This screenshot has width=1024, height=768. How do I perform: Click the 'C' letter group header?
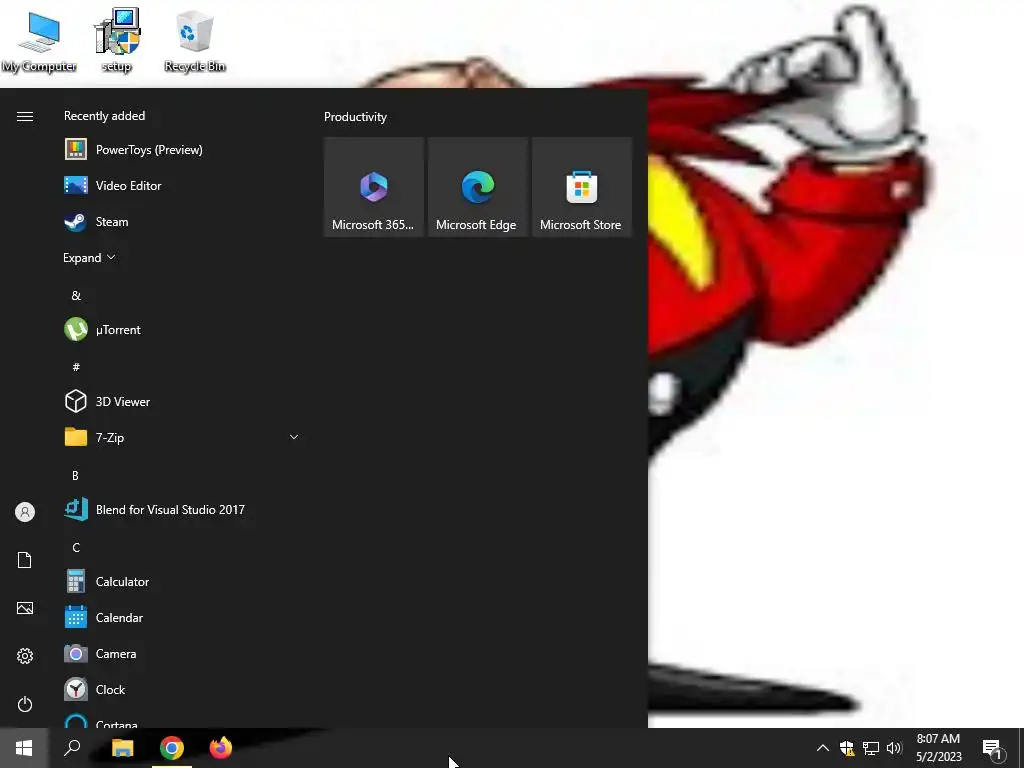coord(76,547)
